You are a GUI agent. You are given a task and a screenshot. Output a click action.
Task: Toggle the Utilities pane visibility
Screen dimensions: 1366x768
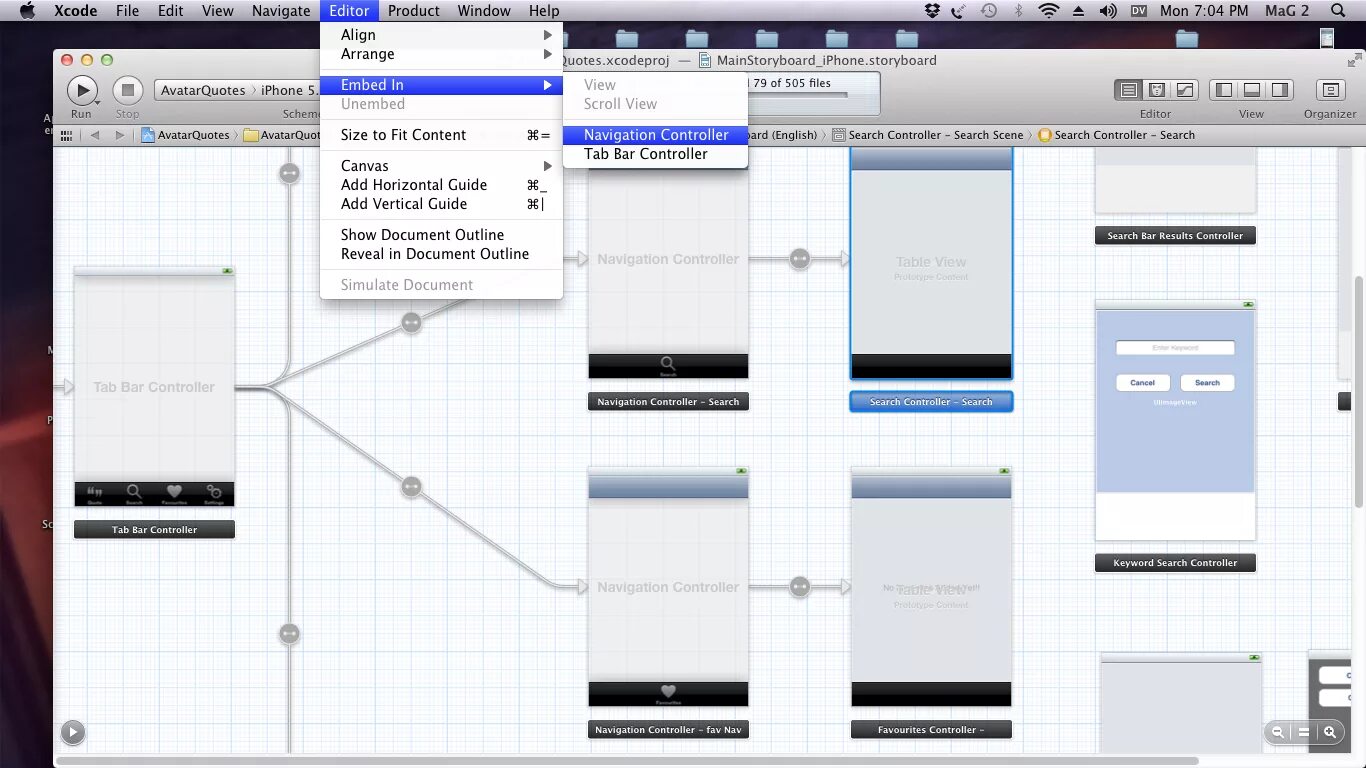coord(1279,90)
